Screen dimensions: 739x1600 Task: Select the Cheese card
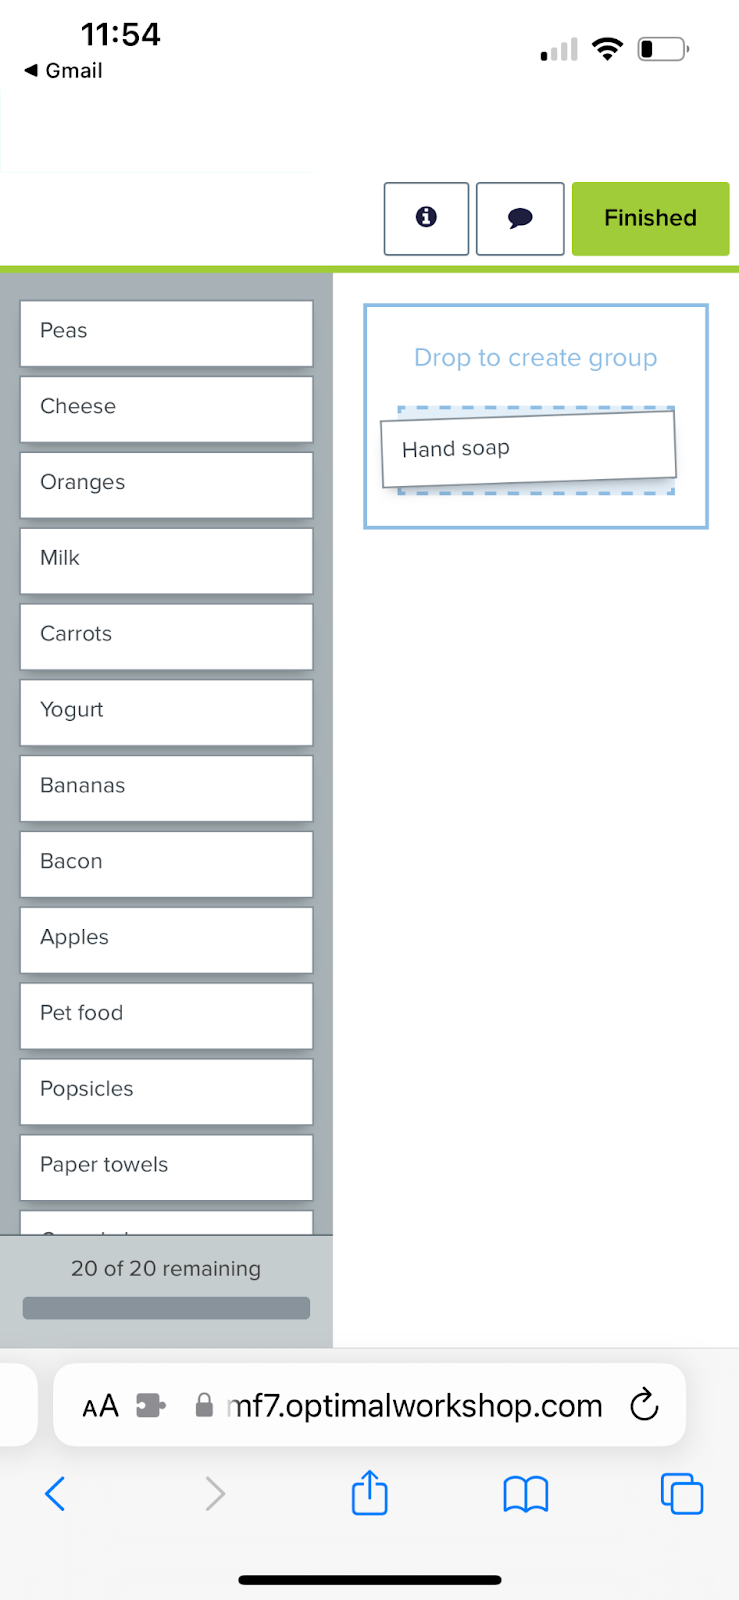pyautogui.click(x=166, y=409)
